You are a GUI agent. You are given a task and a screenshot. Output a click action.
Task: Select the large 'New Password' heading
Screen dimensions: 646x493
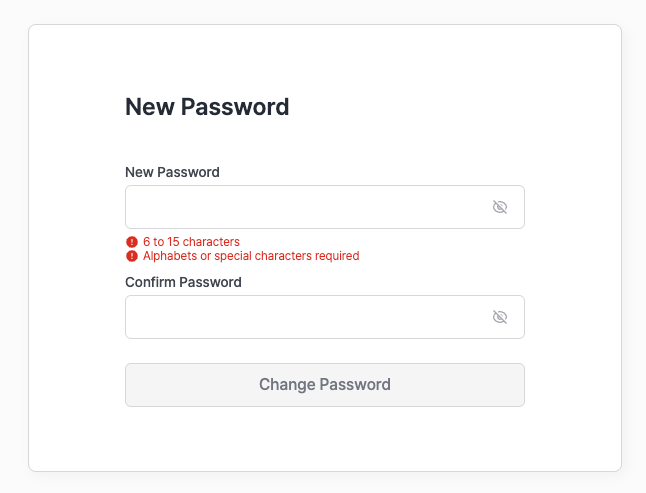[x=207, y=107]
